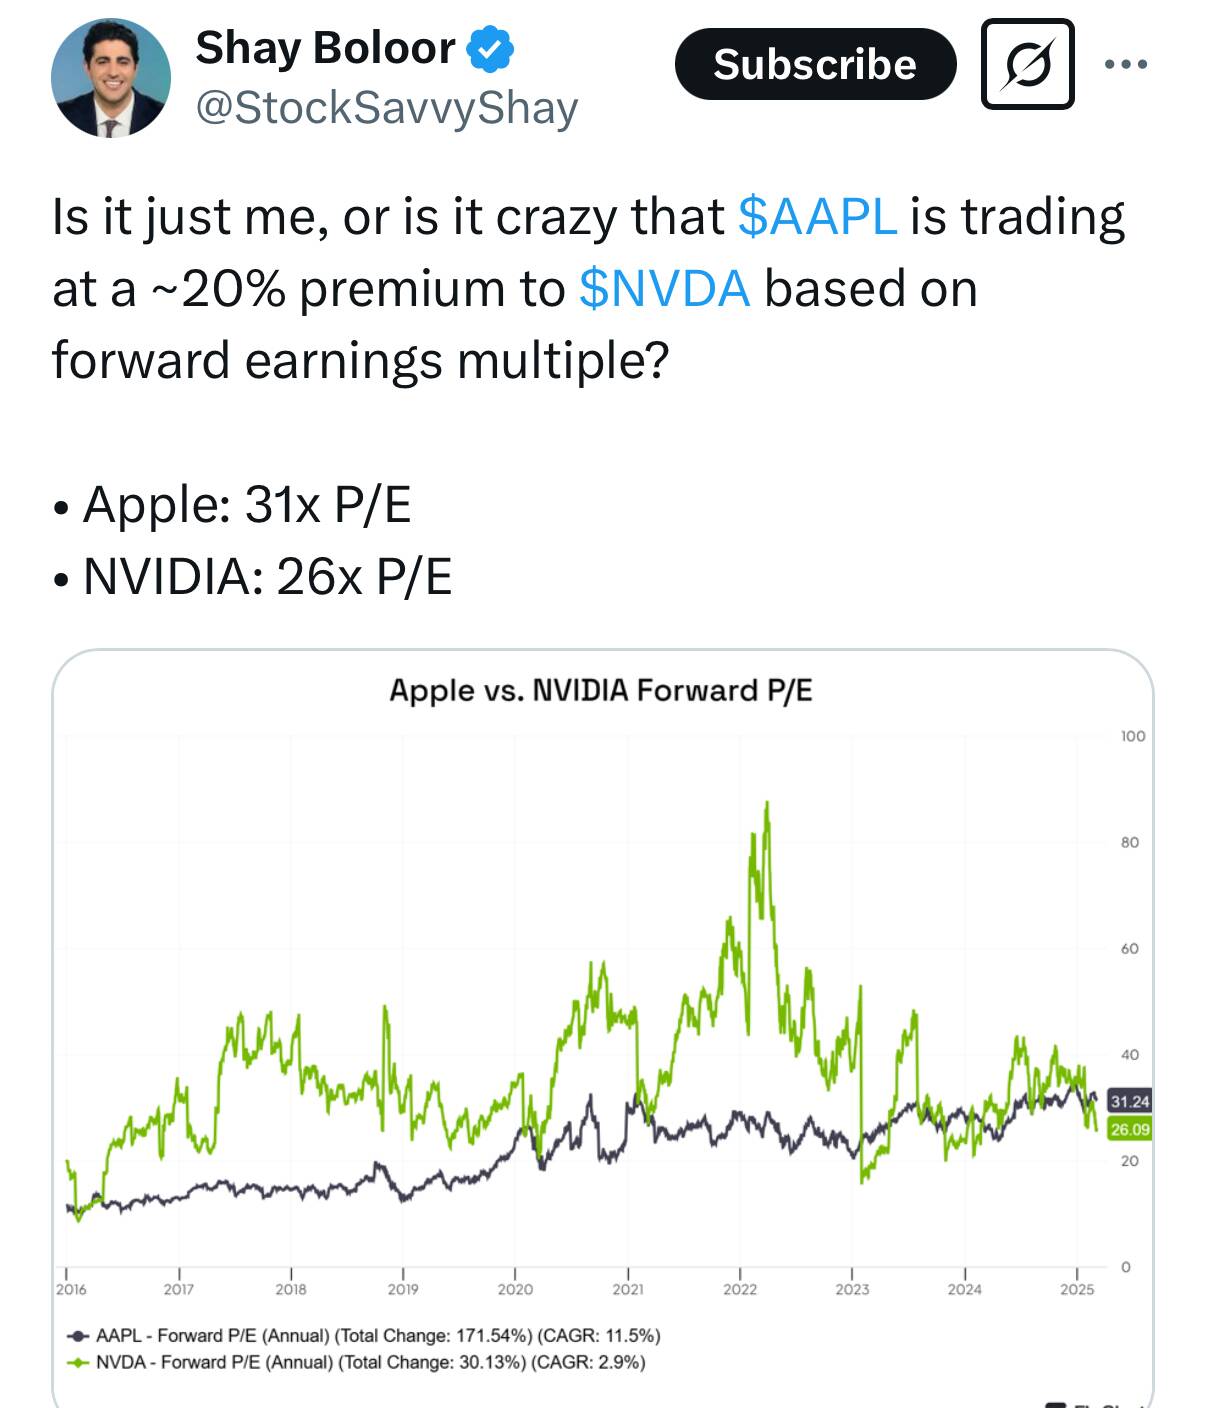Screen dimensions: 1206x1408
Task: Click the 31.24 AAPL value label
Action: [1129, 1101]
